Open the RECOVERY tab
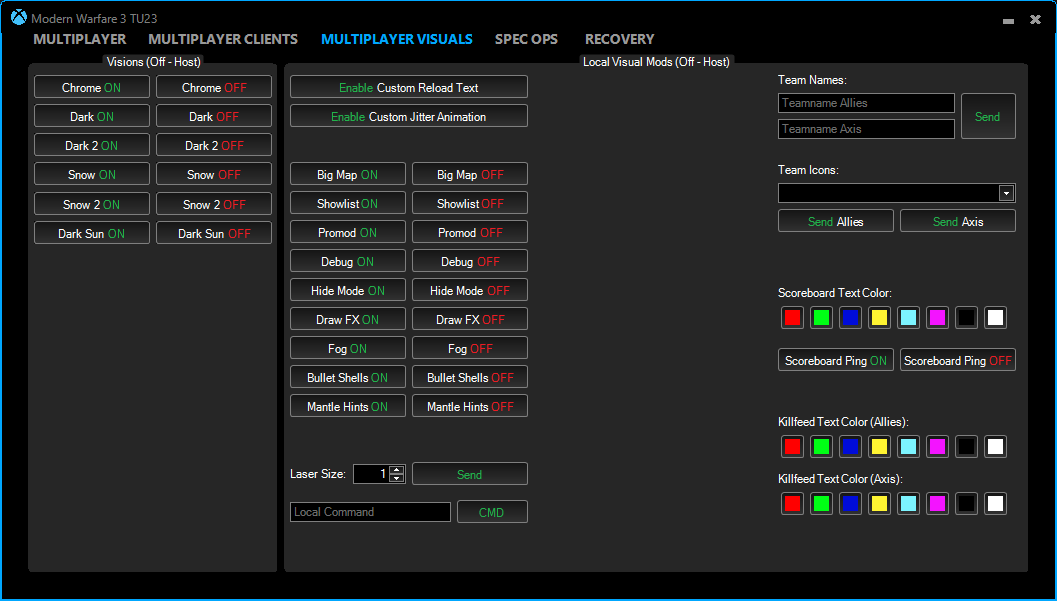The height and width of the screenshot is (601, 1057). click(x=620, y=39)
